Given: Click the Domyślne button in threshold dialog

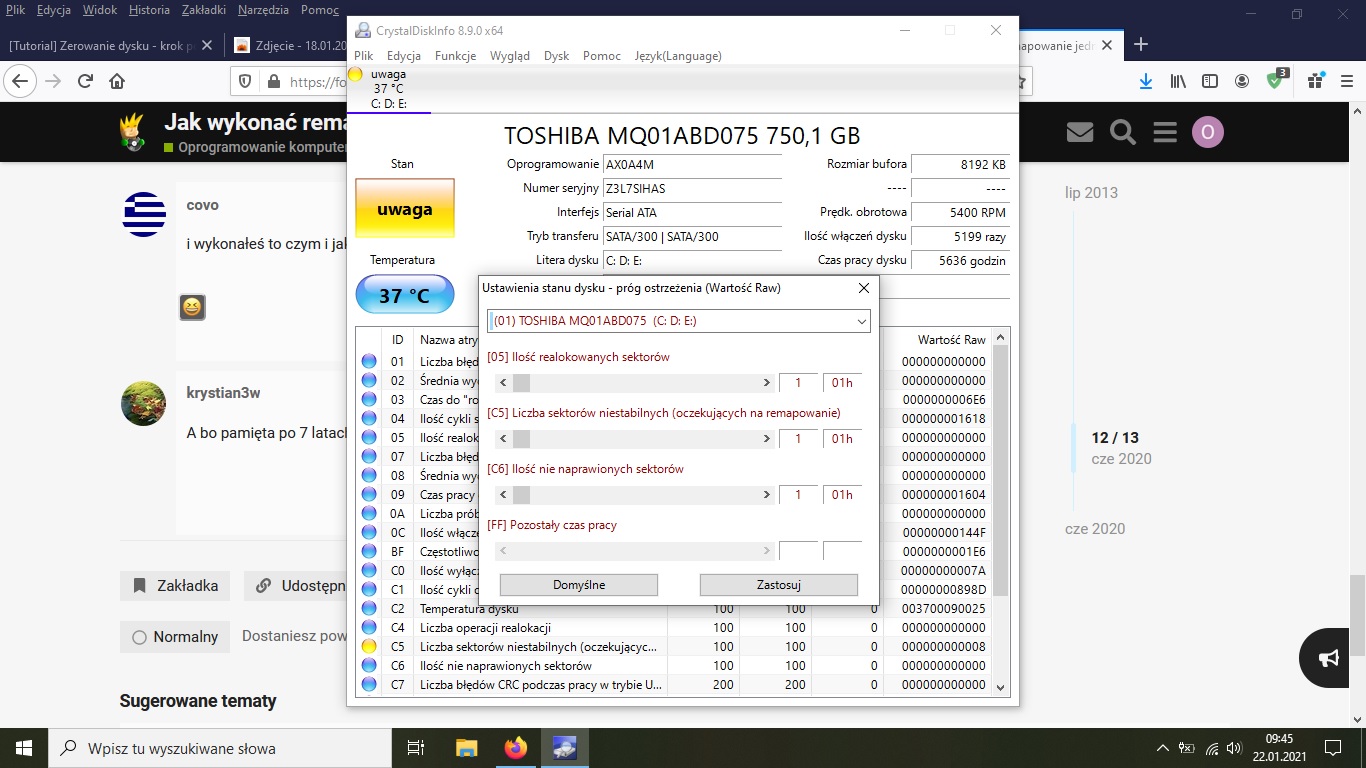Looking at the screenshot, I should coord(579,585).
